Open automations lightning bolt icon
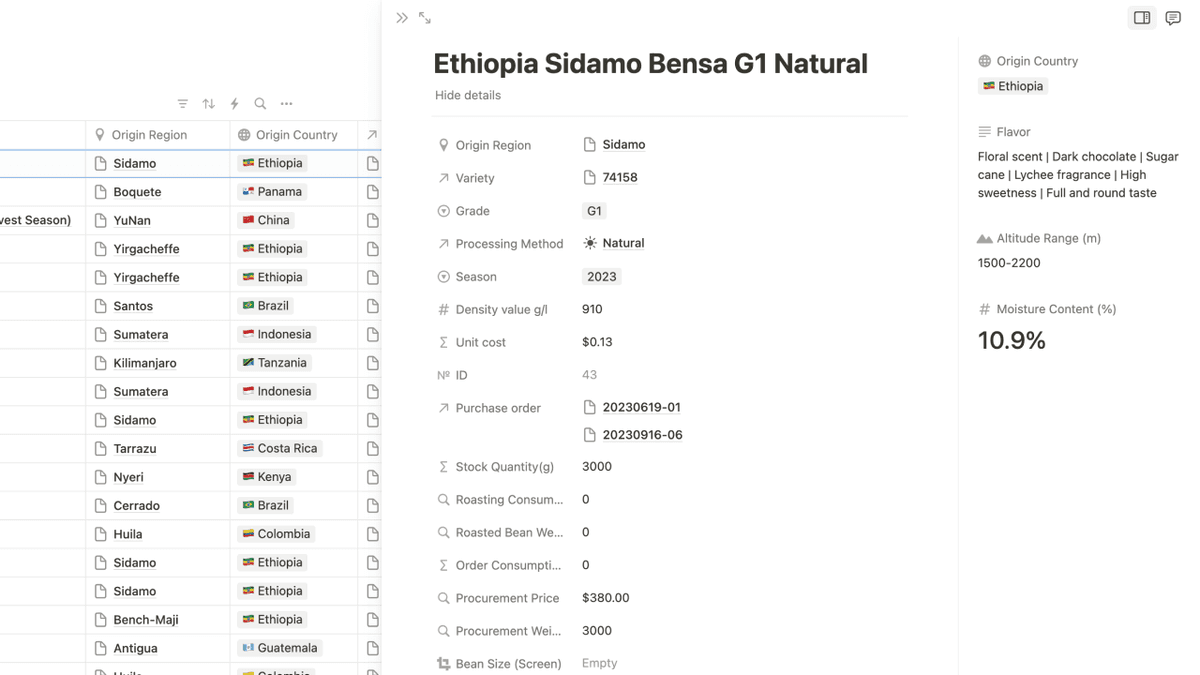The height and width of the screenshot is (675, 1200). pos(234,104)
